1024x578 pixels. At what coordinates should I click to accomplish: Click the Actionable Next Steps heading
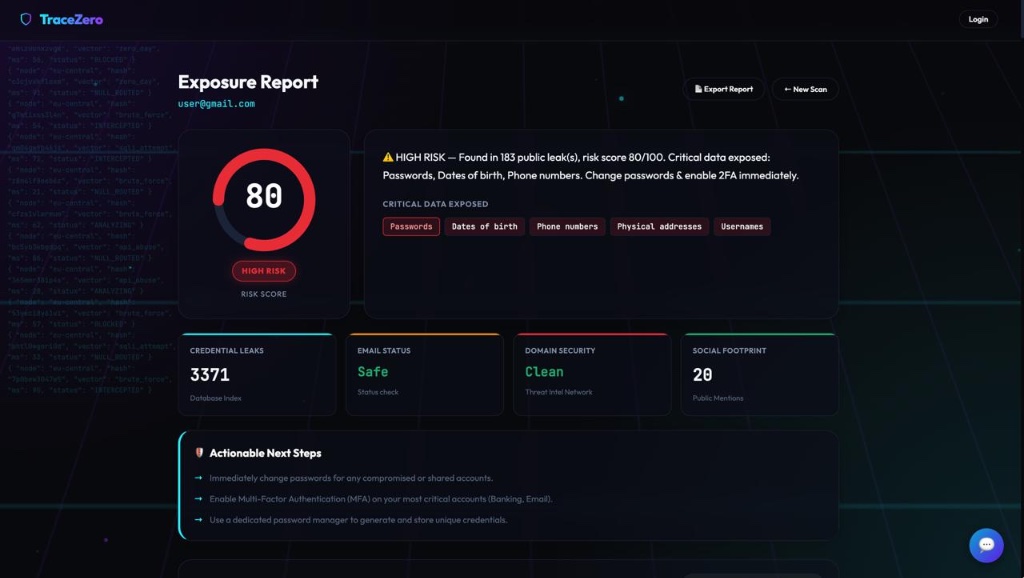pyautogui.click(x=265, y=453)
